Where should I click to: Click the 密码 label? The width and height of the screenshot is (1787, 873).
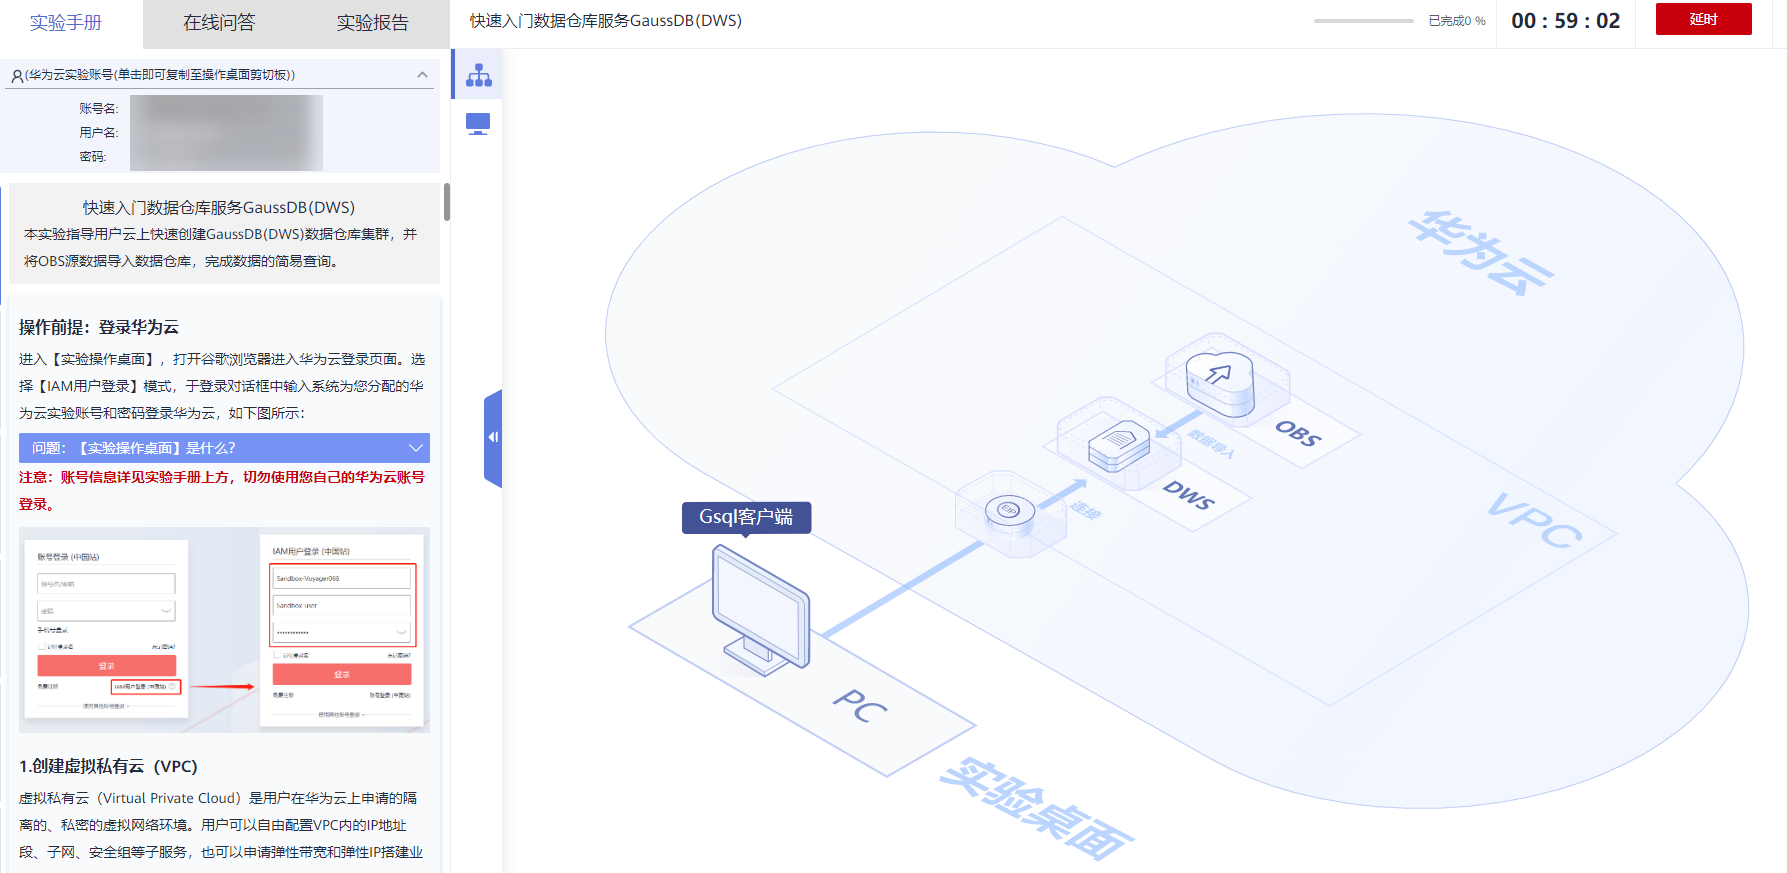tap(93, 157)
